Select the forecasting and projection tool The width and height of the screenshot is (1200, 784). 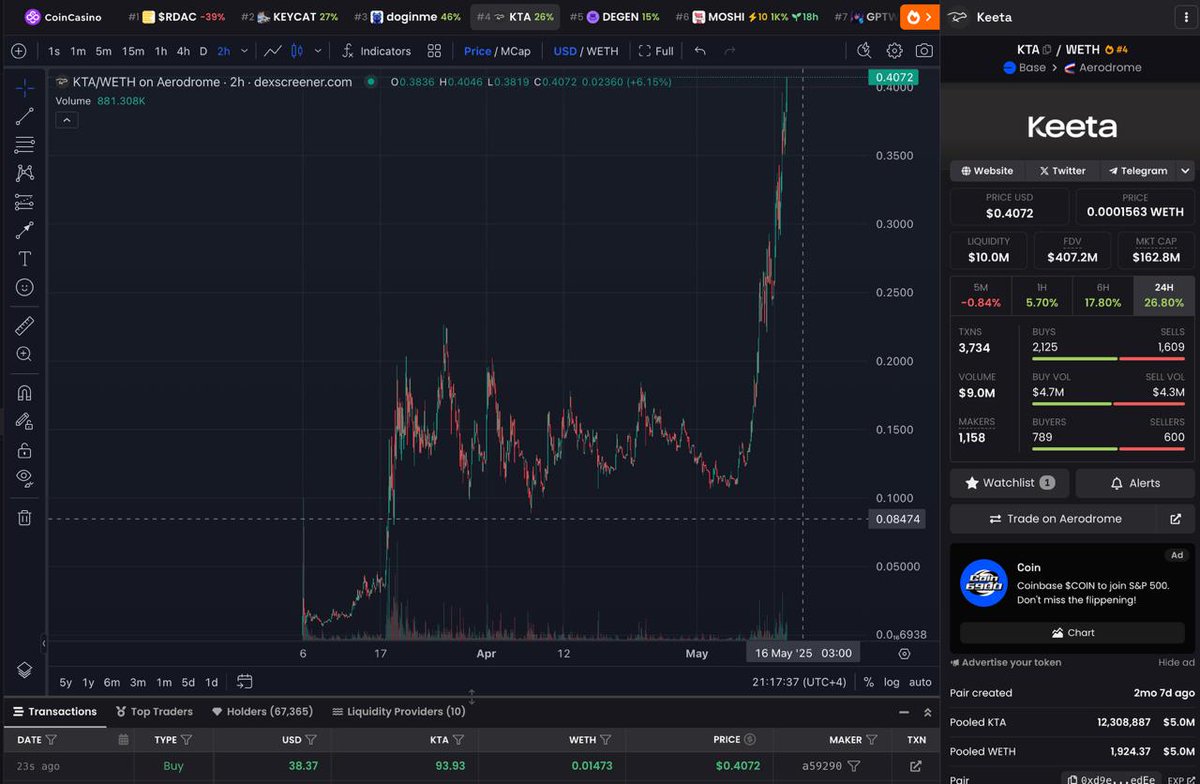(x=24, y=202)
